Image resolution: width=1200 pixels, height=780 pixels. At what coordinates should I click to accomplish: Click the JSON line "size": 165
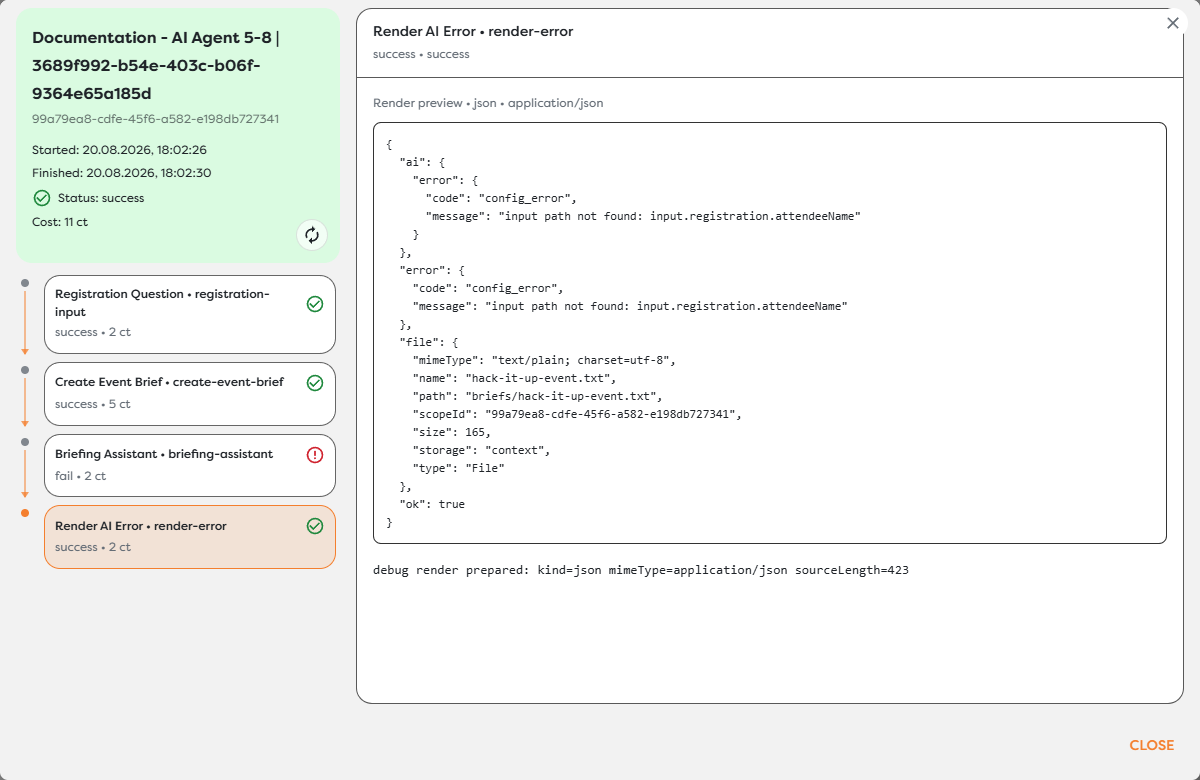point(452,432)
